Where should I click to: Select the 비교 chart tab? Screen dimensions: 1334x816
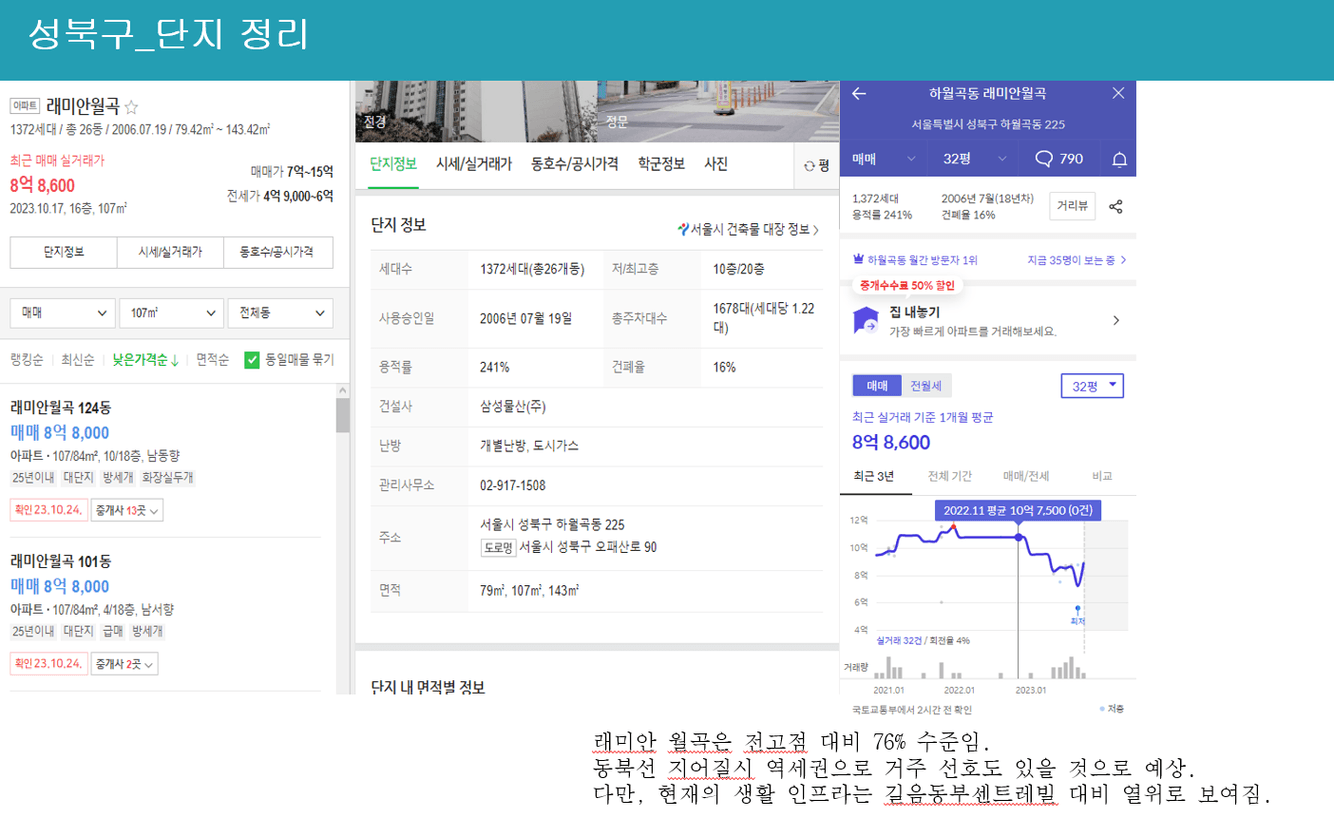click(x=1102, y=476)
